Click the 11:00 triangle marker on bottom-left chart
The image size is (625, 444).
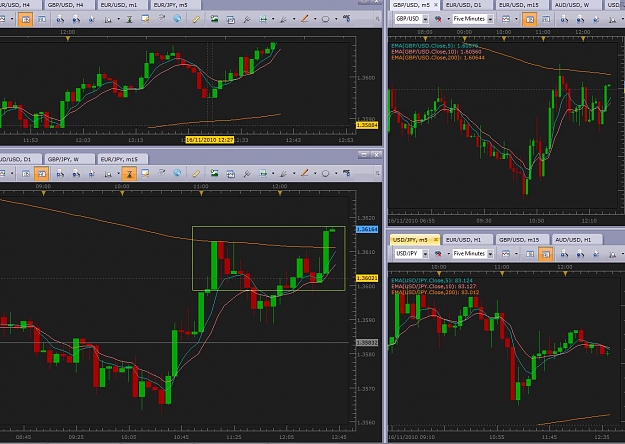coord(201,193)
